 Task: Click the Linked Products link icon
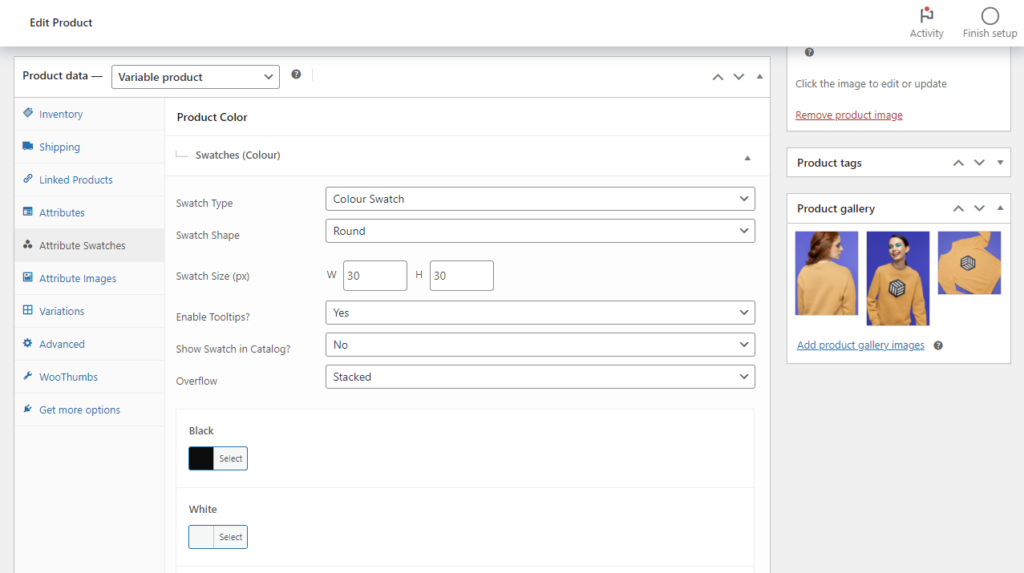(28, 180)
